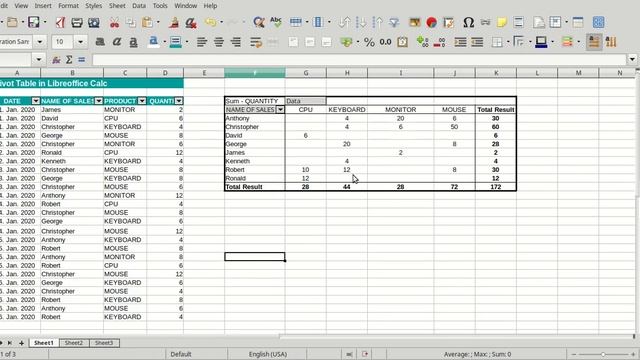This screenshot has width=640, height=360.
Task: Insert a chart
Action: (x=431, y=22)
